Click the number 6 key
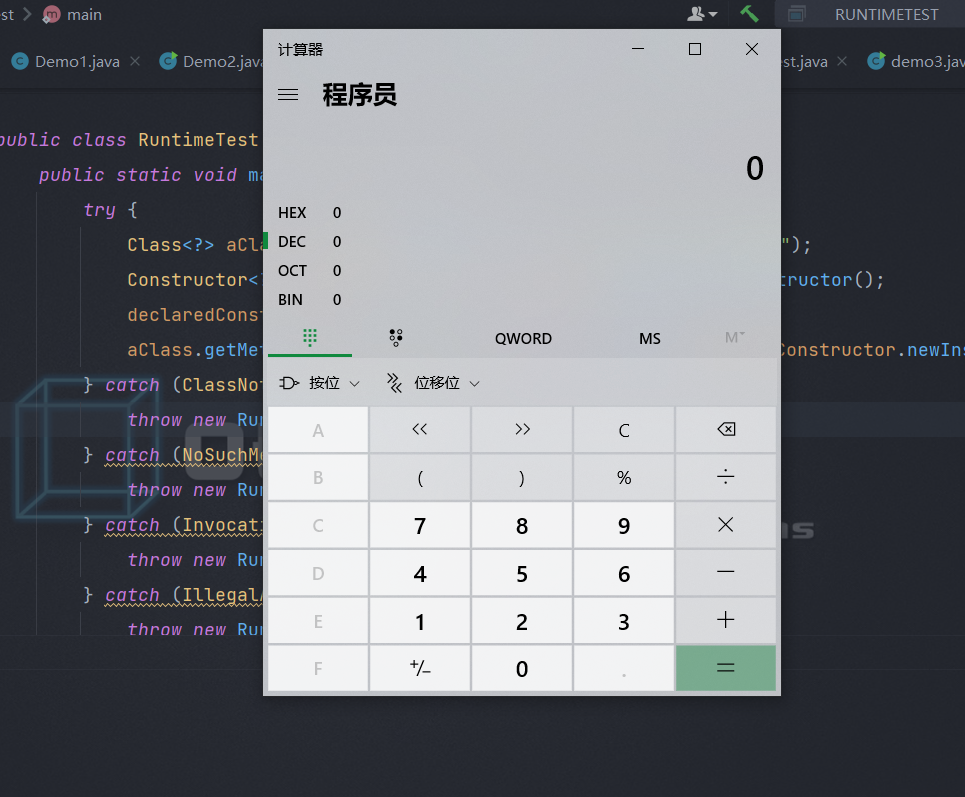965x797 pixels. tap(624, 573)
